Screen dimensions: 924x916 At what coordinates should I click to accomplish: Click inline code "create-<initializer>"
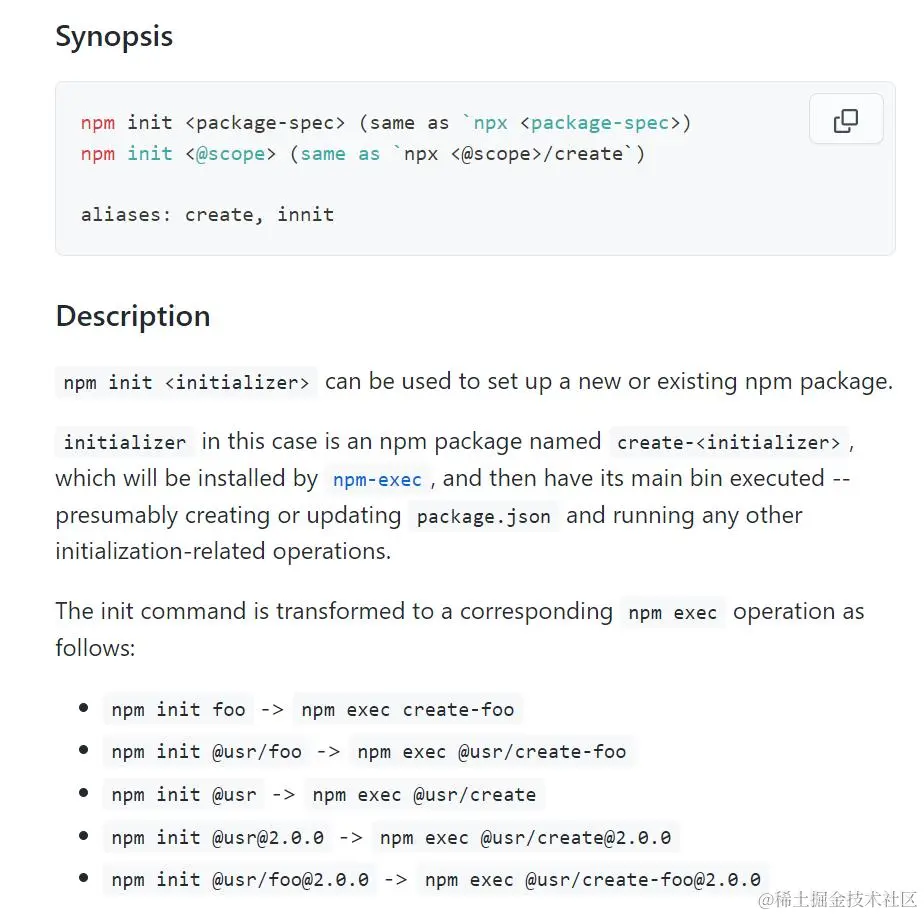[x=729, y=442]
